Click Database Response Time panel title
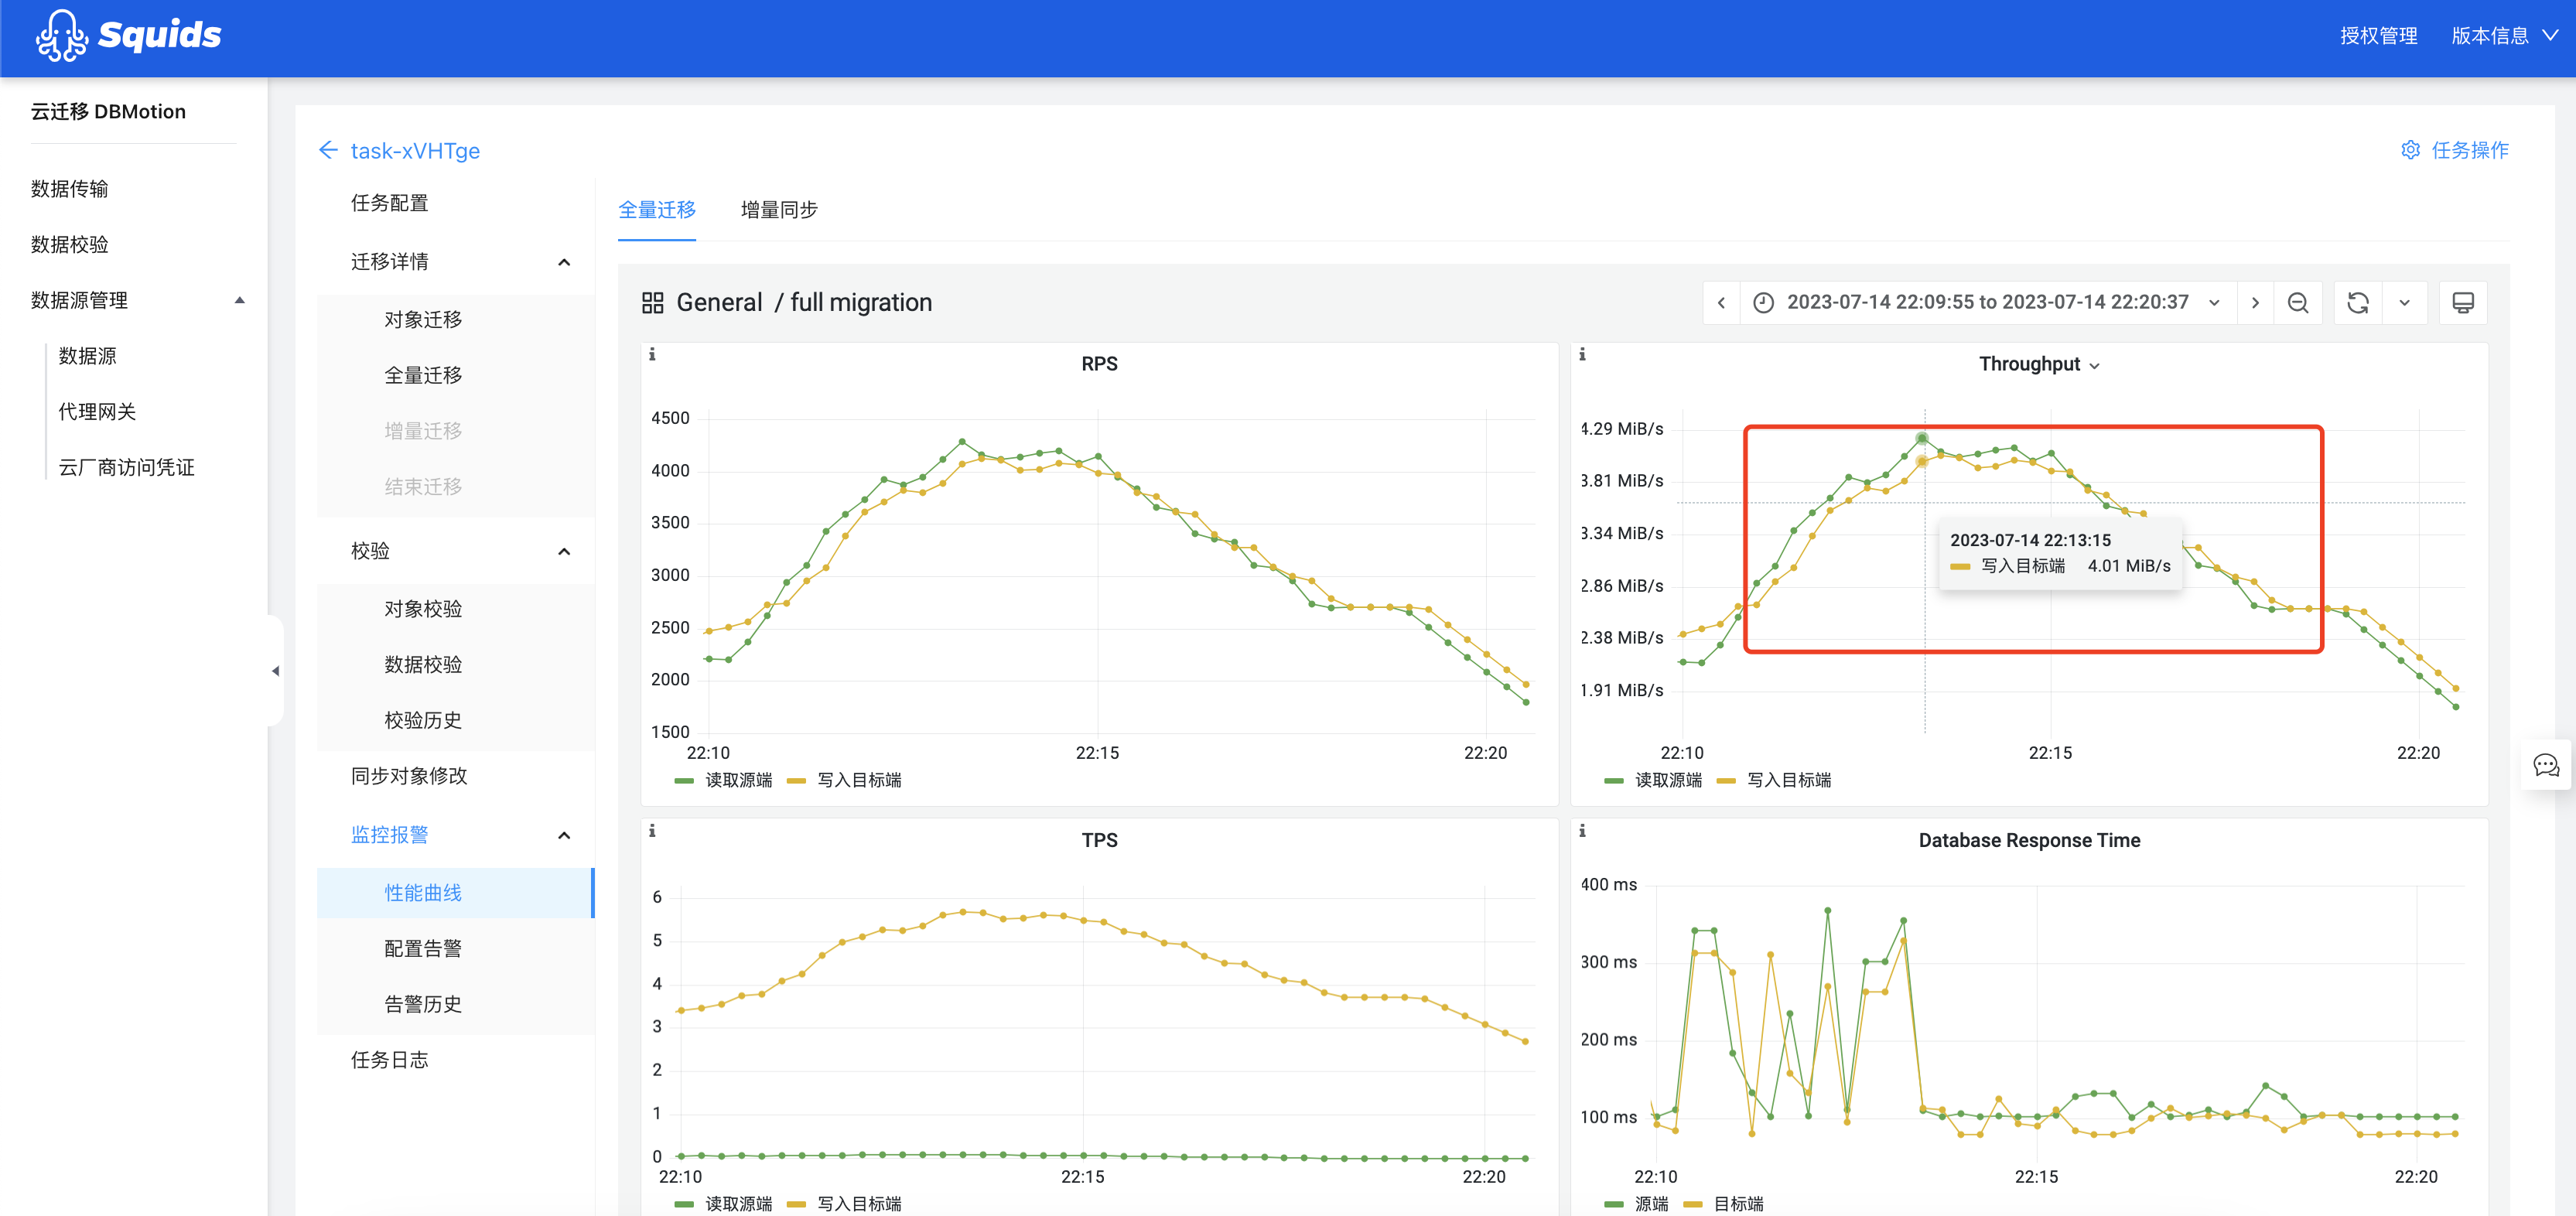 pos(2029,840)
